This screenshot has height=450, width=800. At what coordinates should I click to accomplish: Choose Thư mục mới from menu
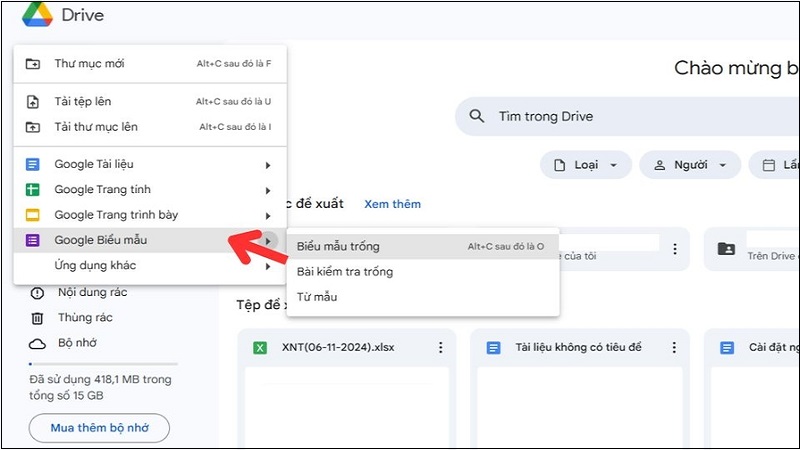click(150, 64)
